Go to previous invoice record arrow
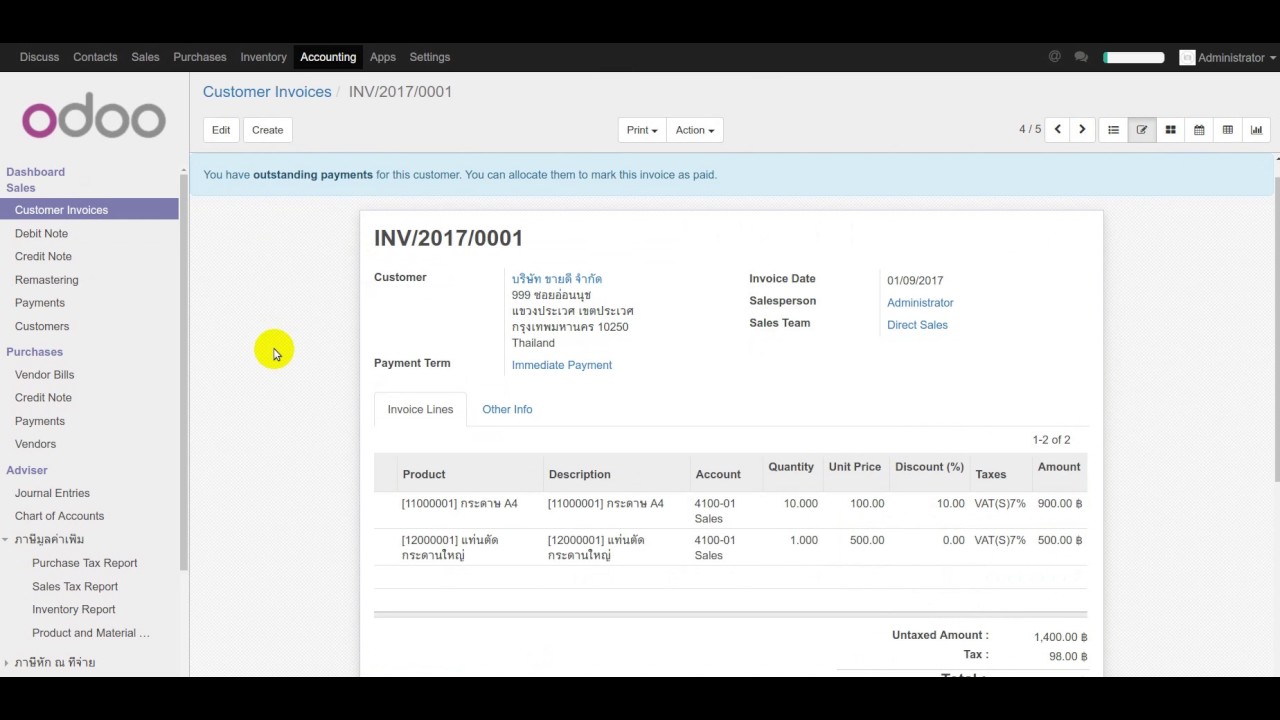1280x720 pixels. point(1057,130)
